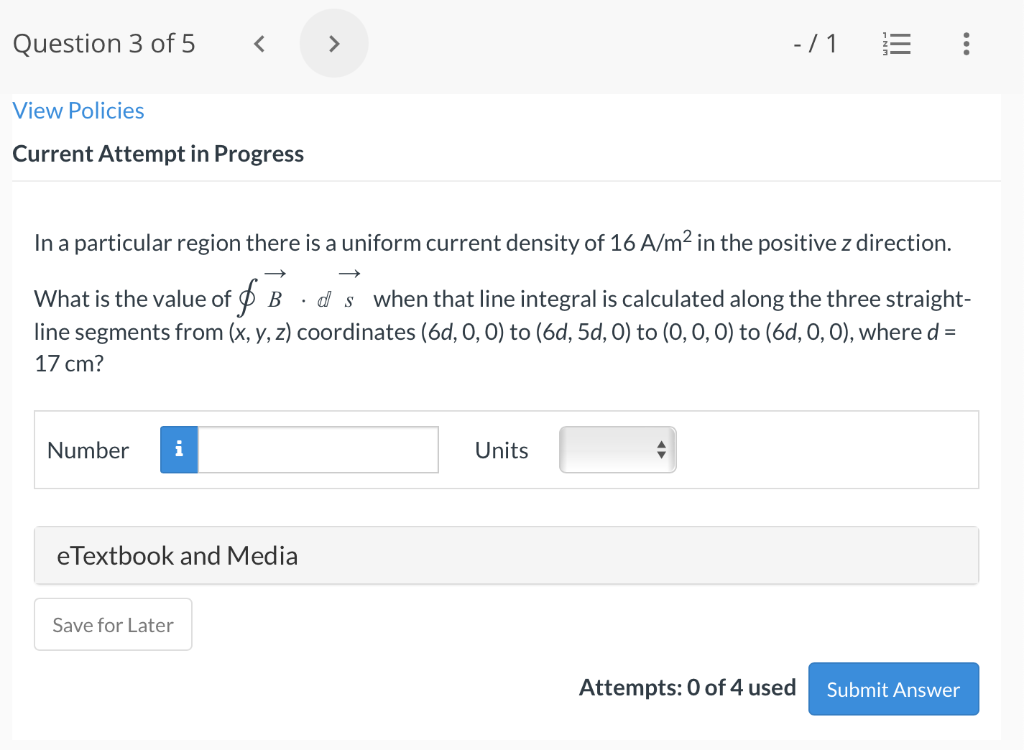Click the previous question chevron
This screenshot has height=750, width=1024.
pyautogui.click(x=258, y=43)
